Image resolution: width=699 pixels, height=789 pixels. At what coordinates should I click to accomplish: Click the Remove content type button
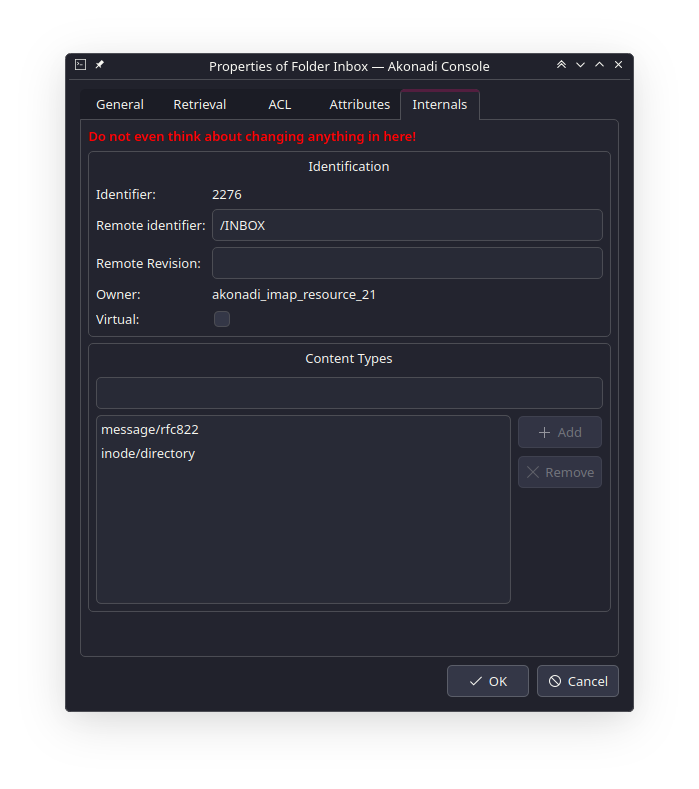click(x=560, y=472)
